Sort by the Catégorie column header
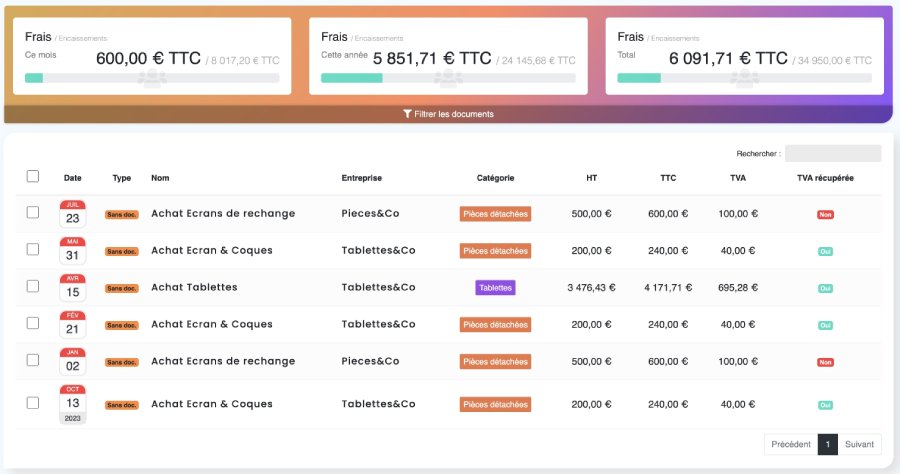The image size is (900, 474). [495, 178]
